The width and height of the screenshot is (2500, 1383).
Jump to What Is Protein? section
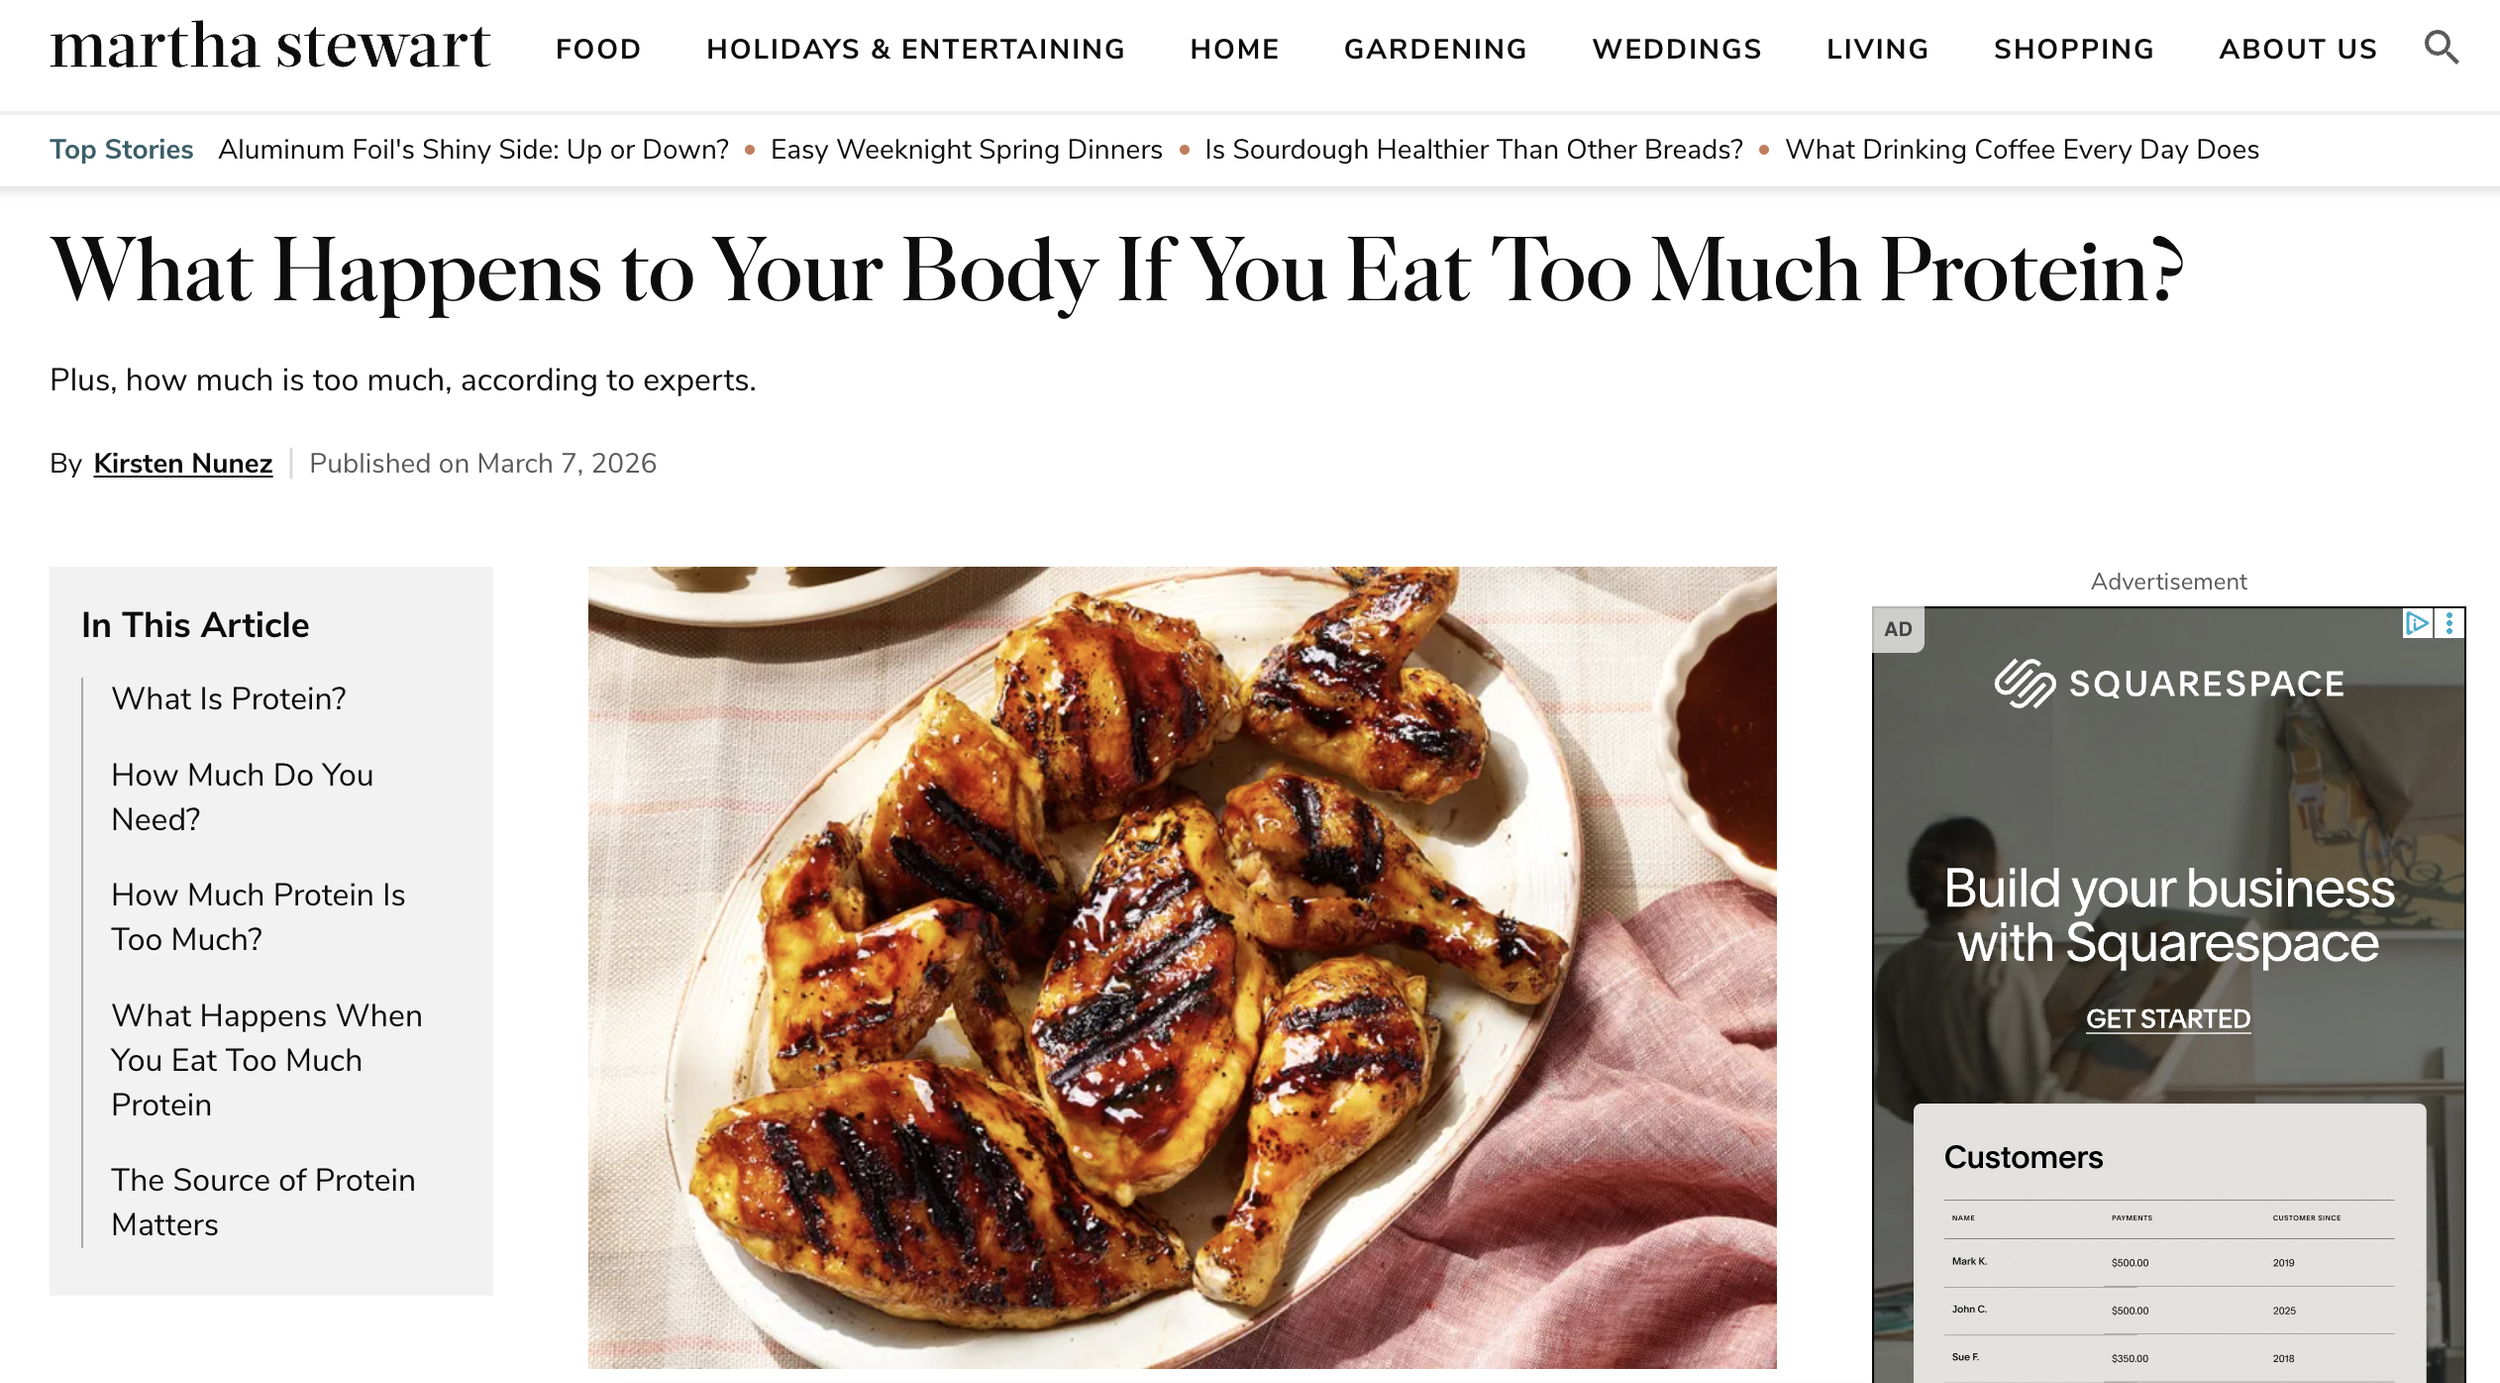coord(228,699)
